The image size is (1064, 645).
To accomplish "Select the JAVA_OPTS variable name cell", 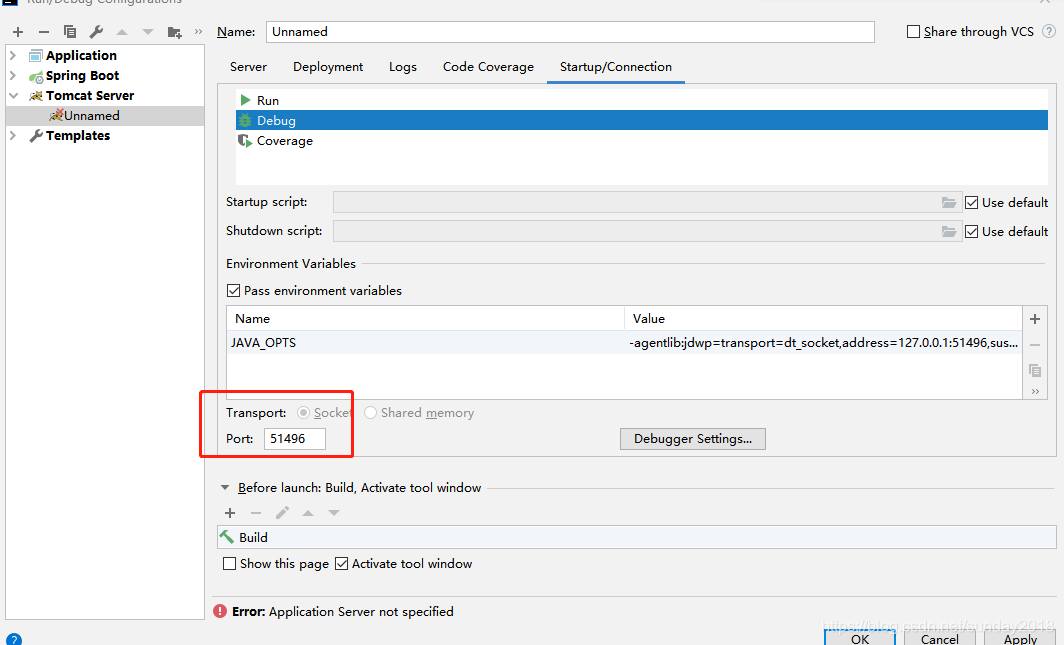I will (x=425, y=343).
